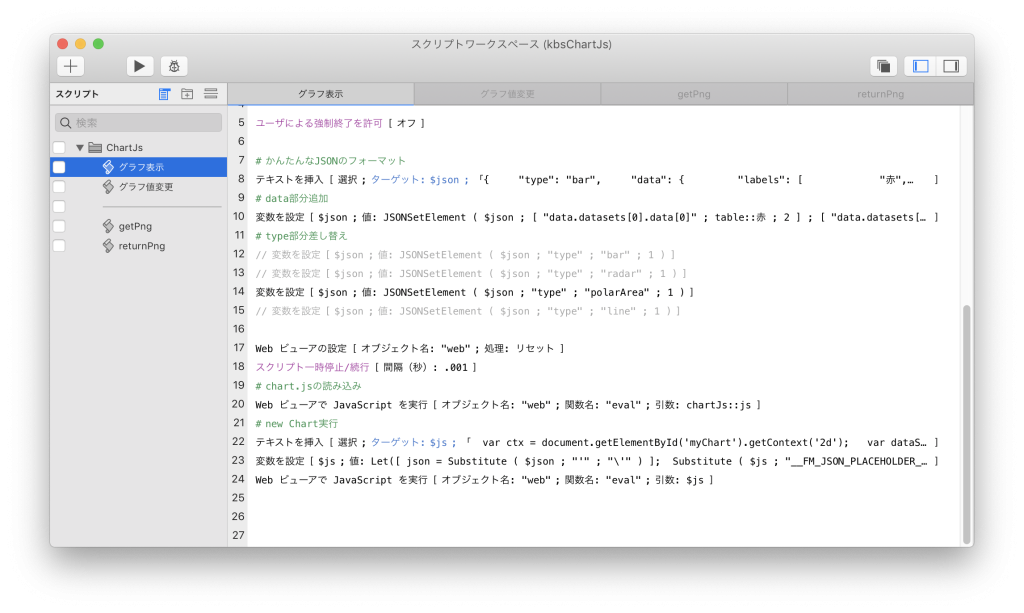The height and width of the screenshot is (613, 1024).
Task: Select line 20 step with chartJs::js argument
Action: point(507,405)
